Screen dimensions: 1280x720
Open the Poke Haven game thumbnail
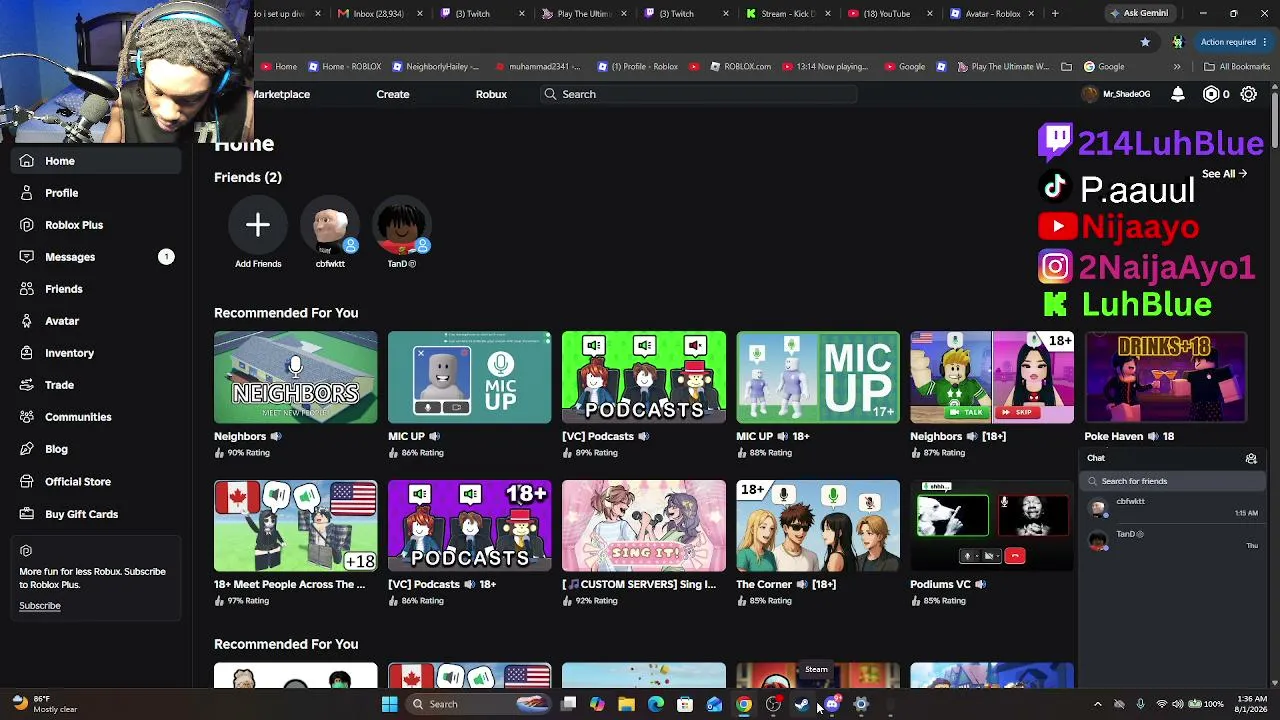click(x=1166, y=377)
